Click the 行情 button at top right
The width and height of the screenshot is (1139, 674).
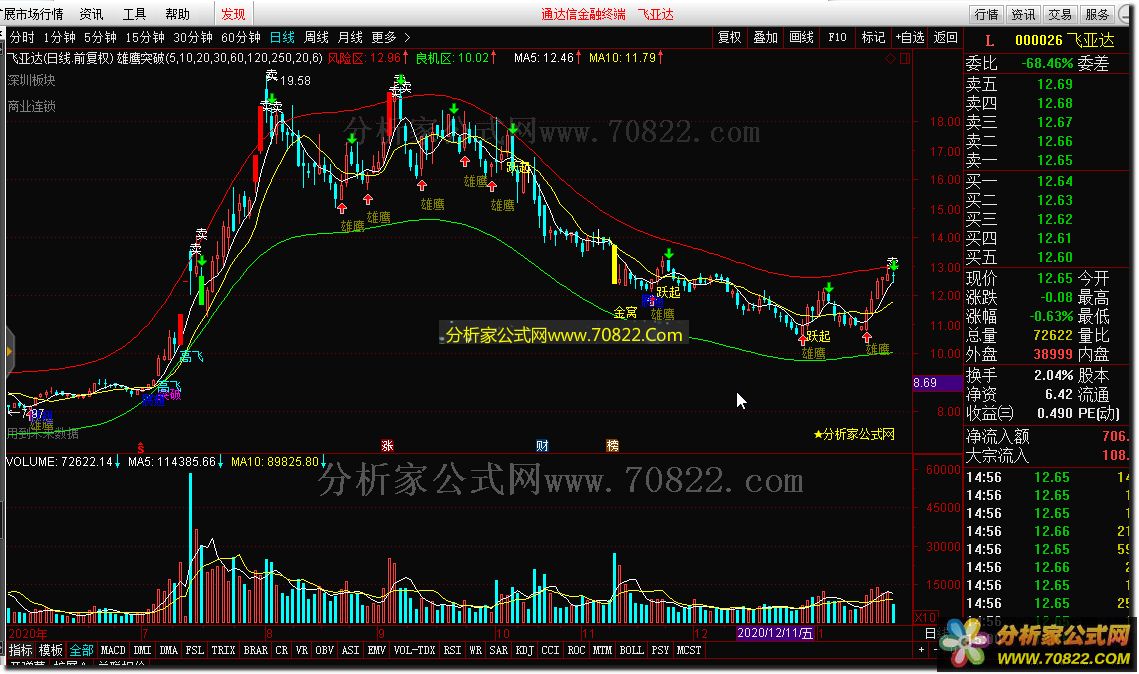point(986,14)
